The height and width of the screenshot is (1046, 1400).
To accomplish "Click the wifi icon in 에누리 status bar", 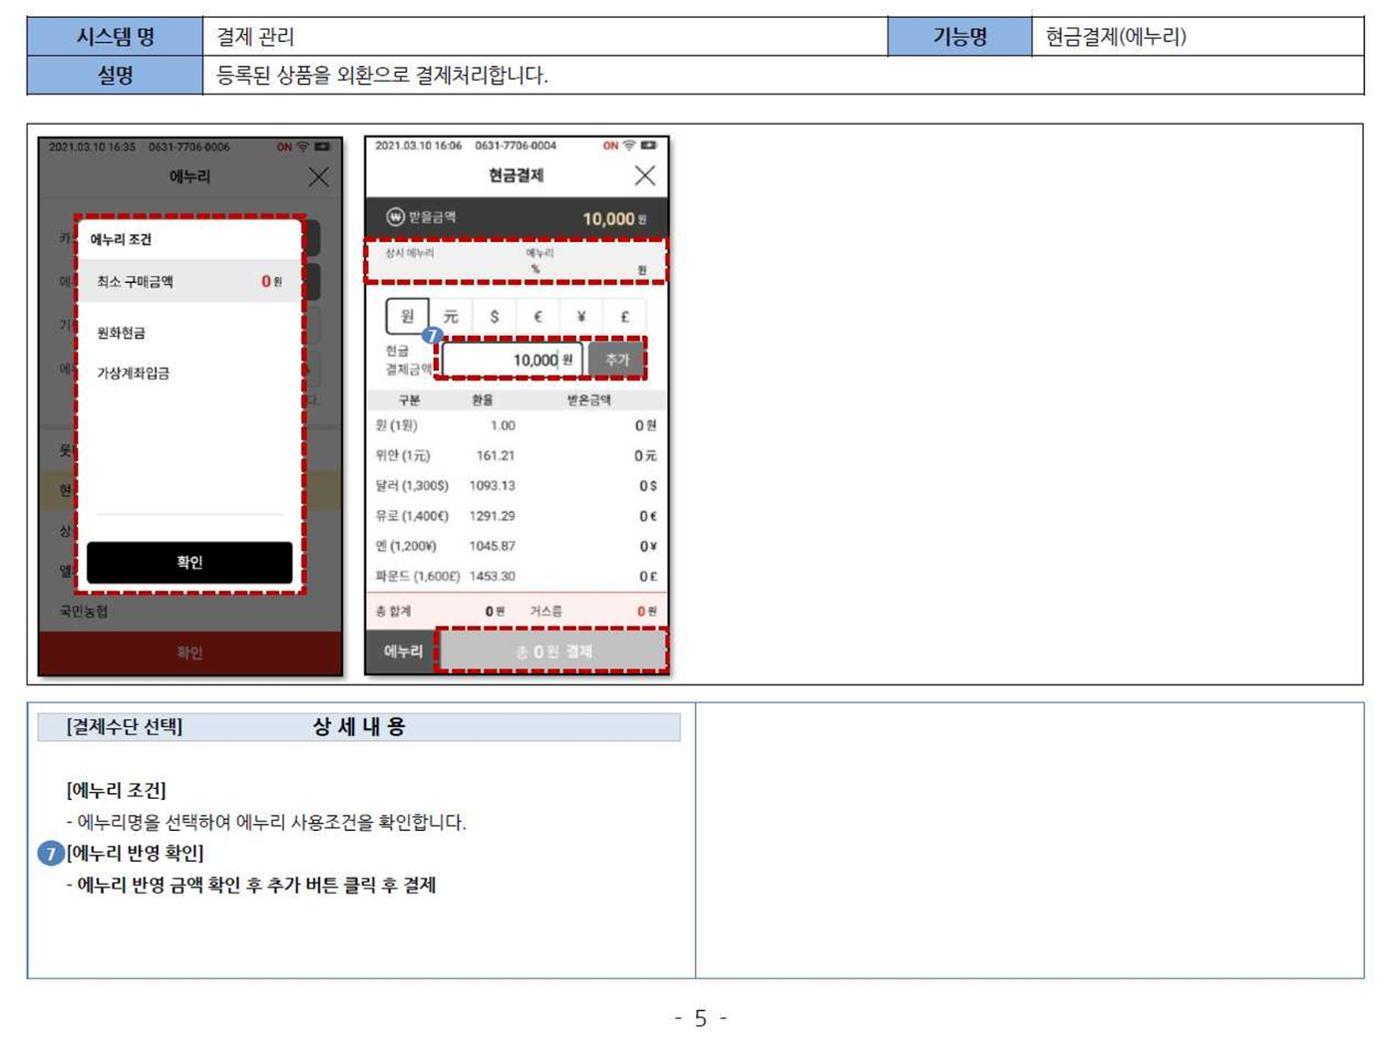I will (x=303, y=147).
